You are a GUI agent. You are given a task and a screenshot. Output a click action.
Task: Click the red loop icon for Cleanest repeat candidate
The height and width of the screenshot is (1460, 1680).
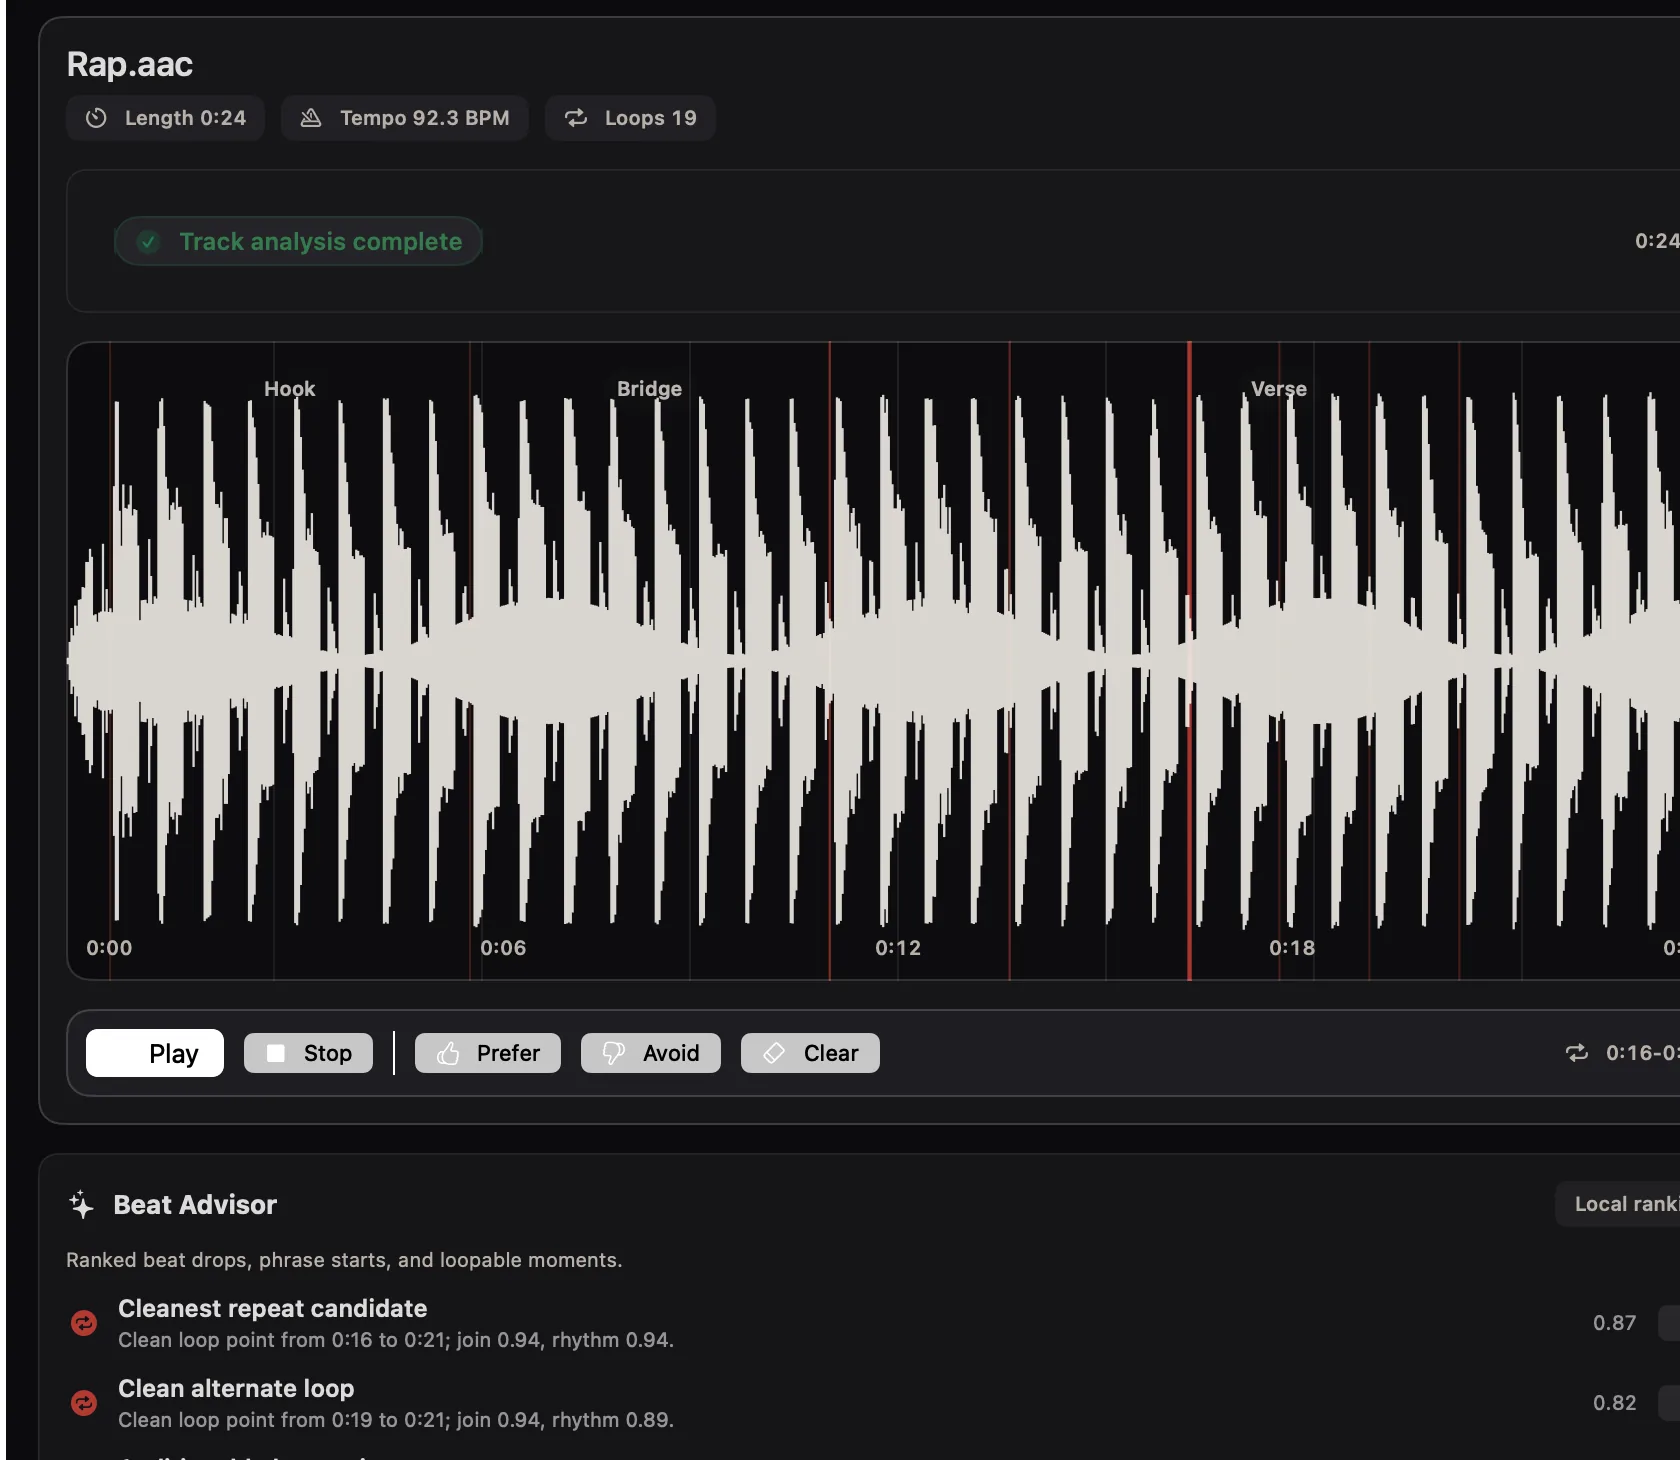[84, 1323]
